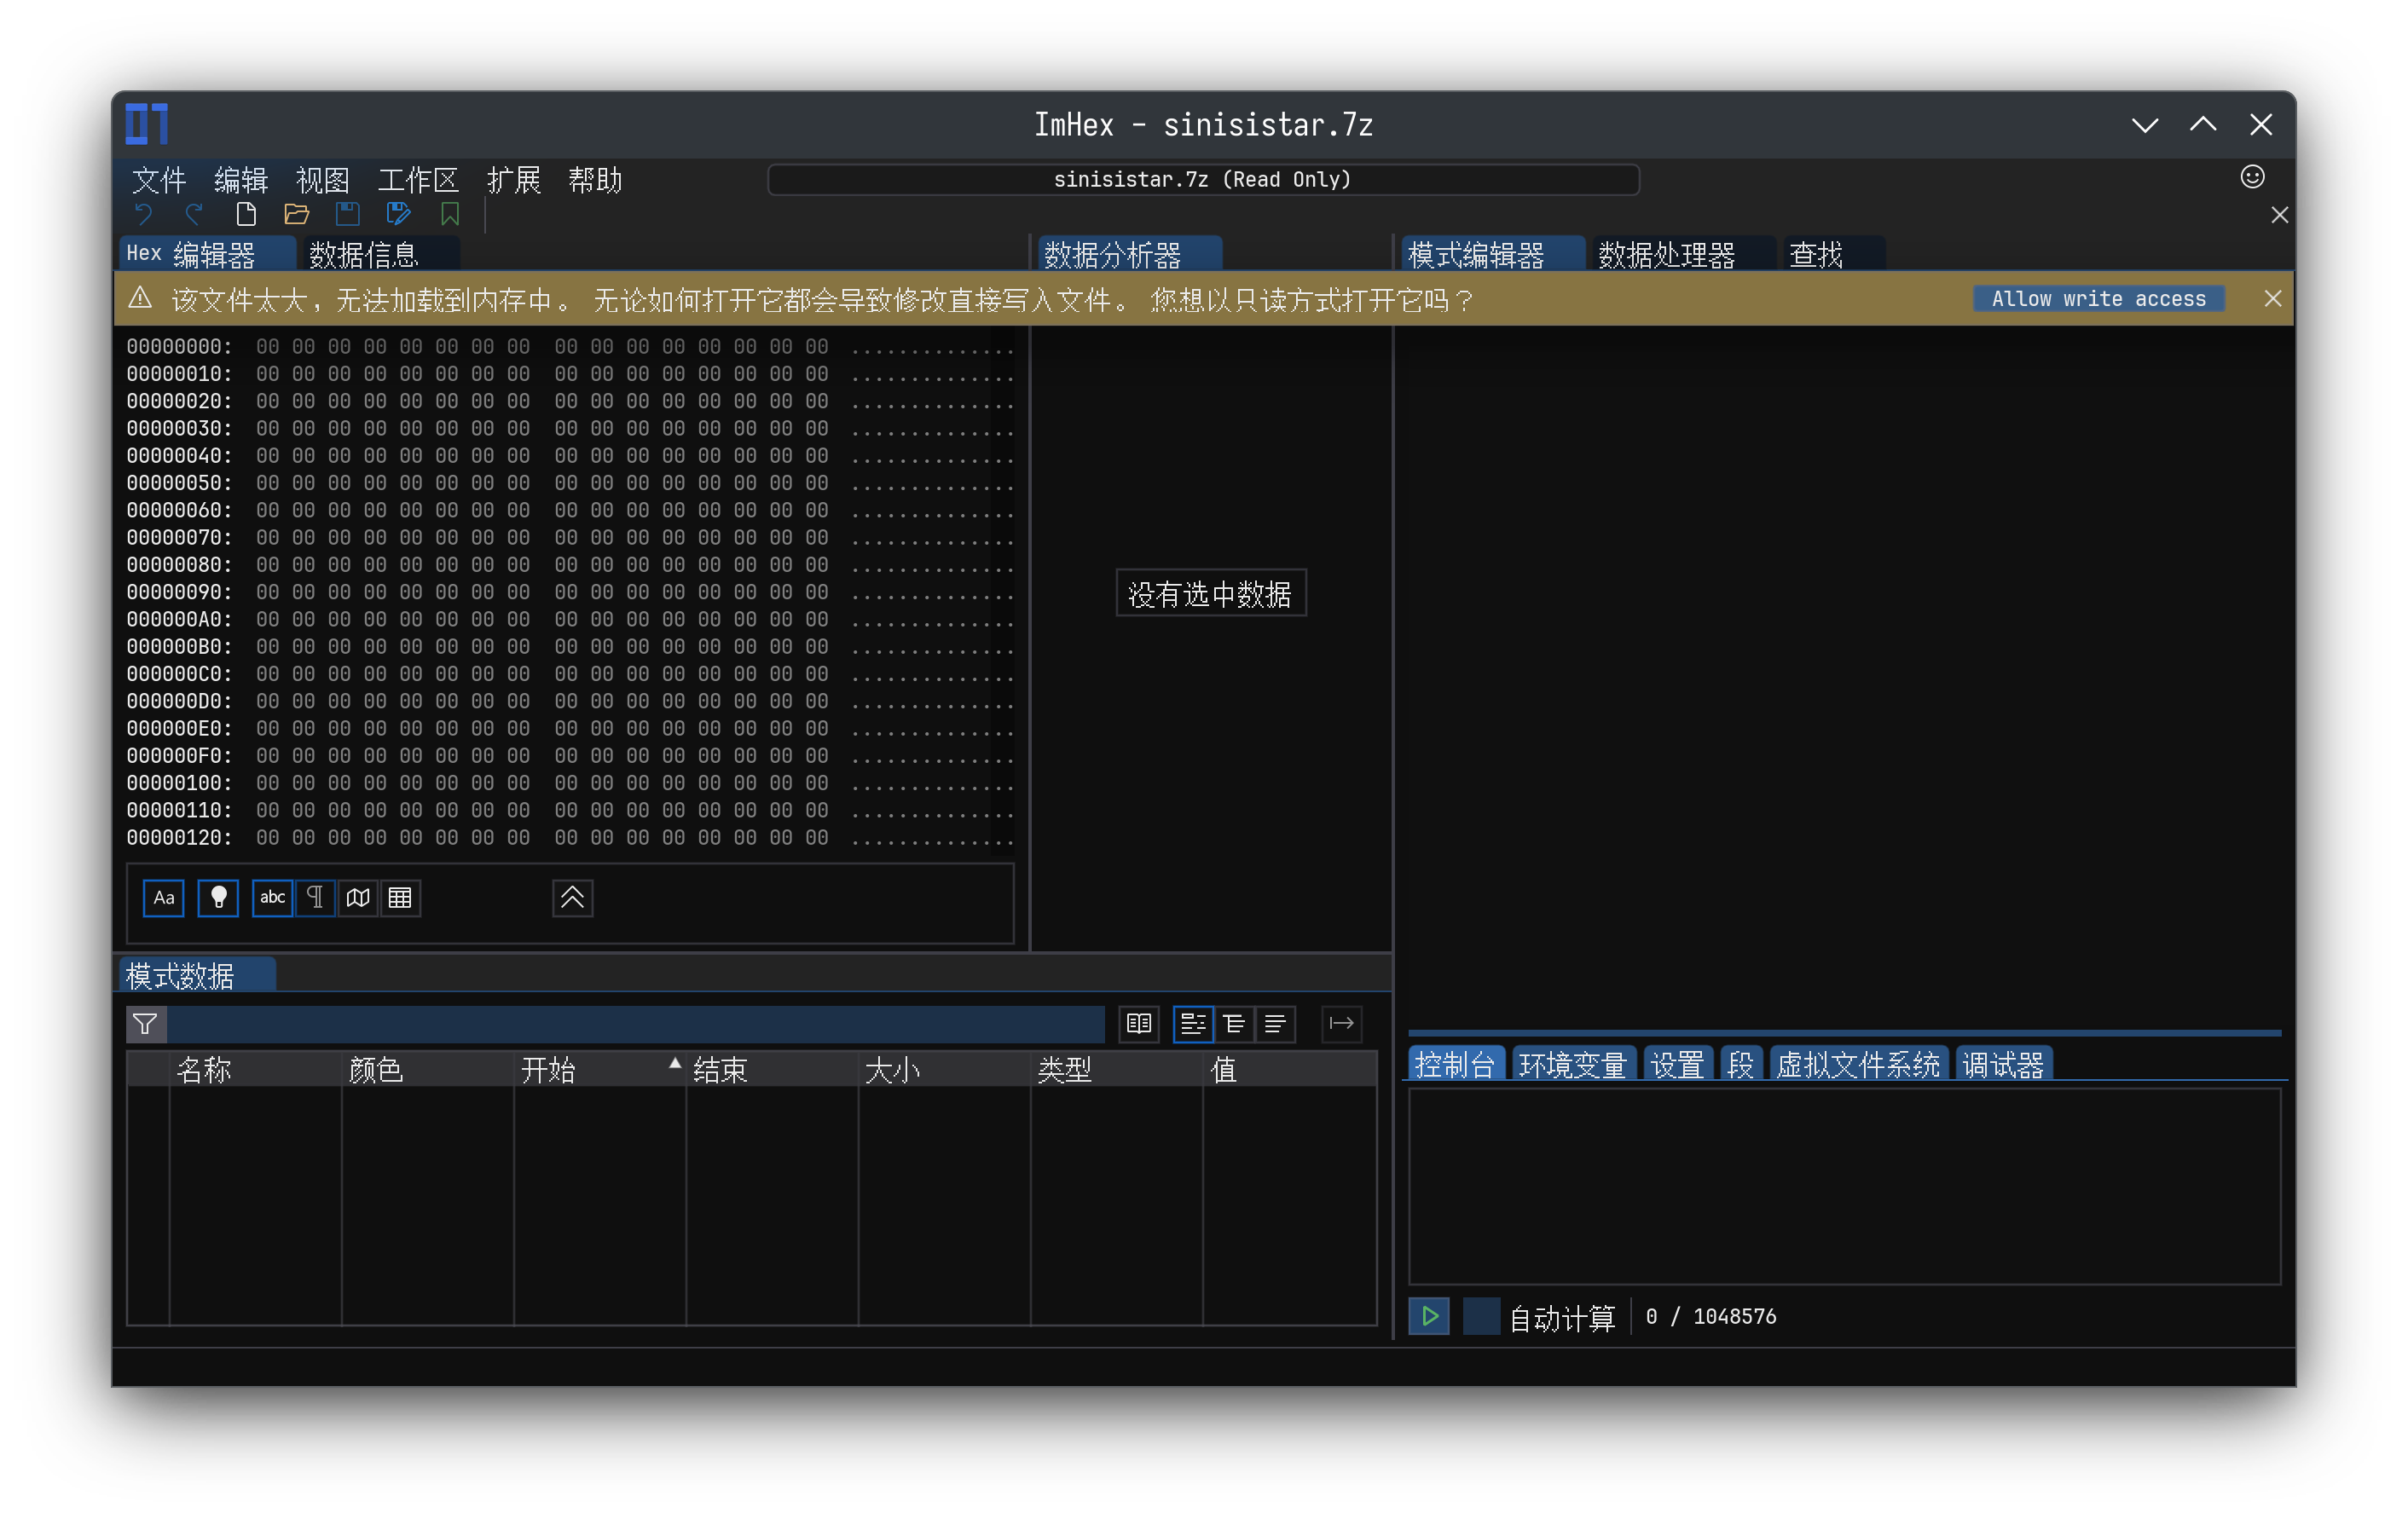Click the pattern data filter input field

[x=635, y=1024]
